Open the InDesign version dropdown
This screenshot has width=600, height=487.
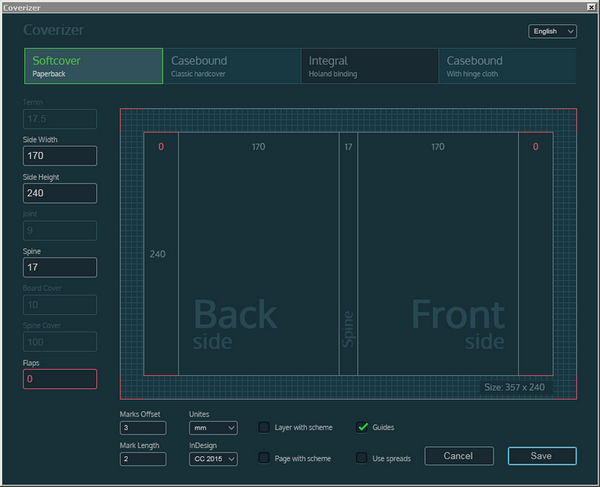point(213,459)
